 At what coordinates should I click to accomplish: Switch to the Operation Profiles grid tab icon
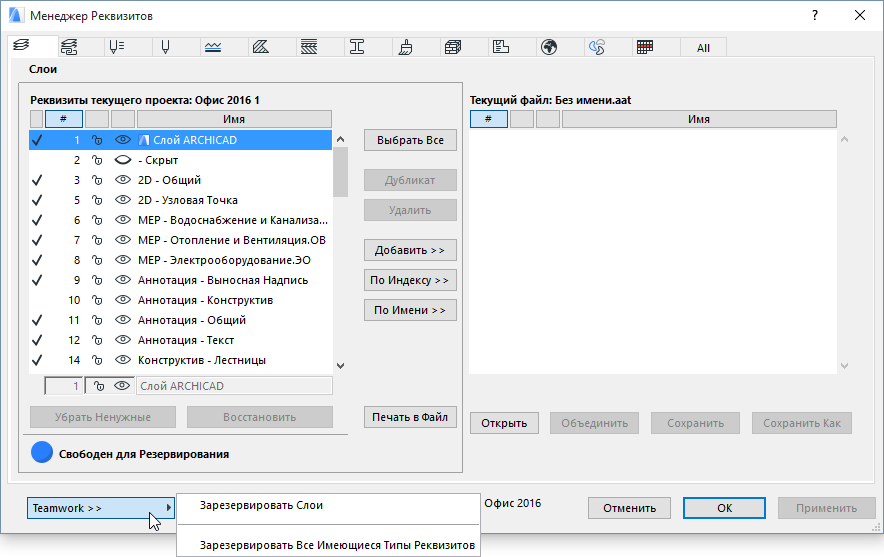coord(645,47)
